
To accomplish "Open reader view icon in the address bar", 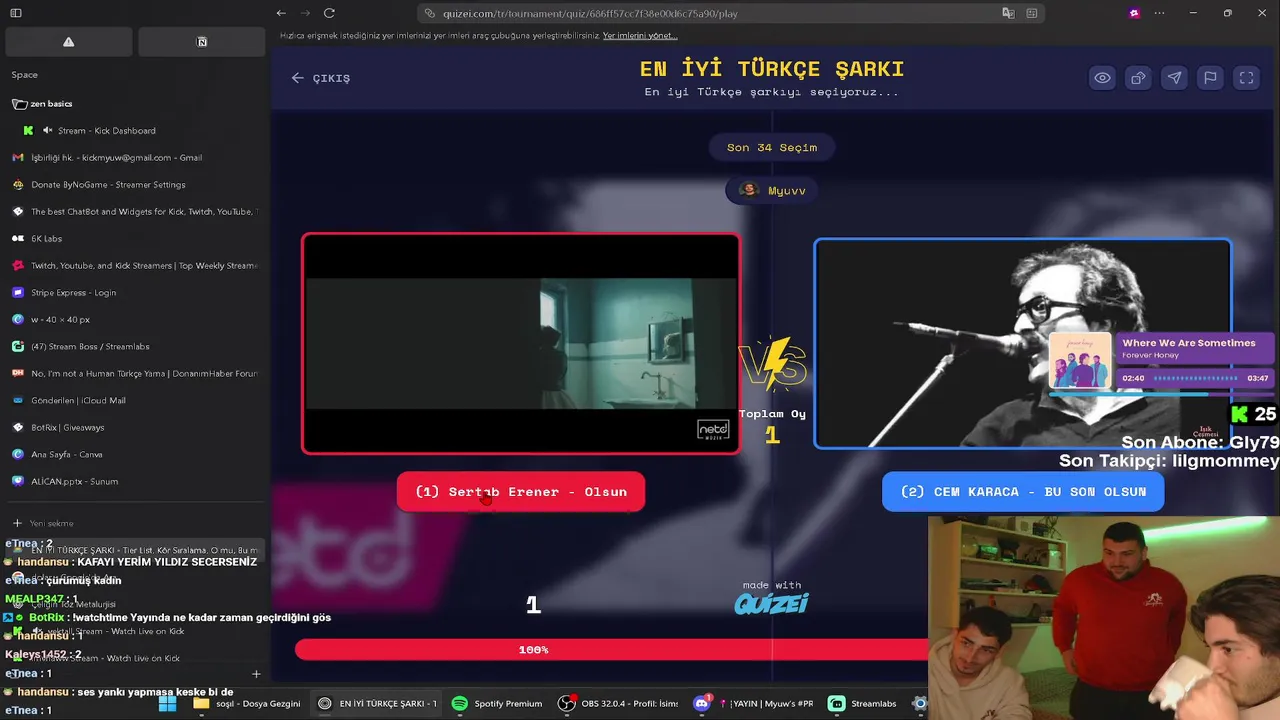I will (1031, 13).
